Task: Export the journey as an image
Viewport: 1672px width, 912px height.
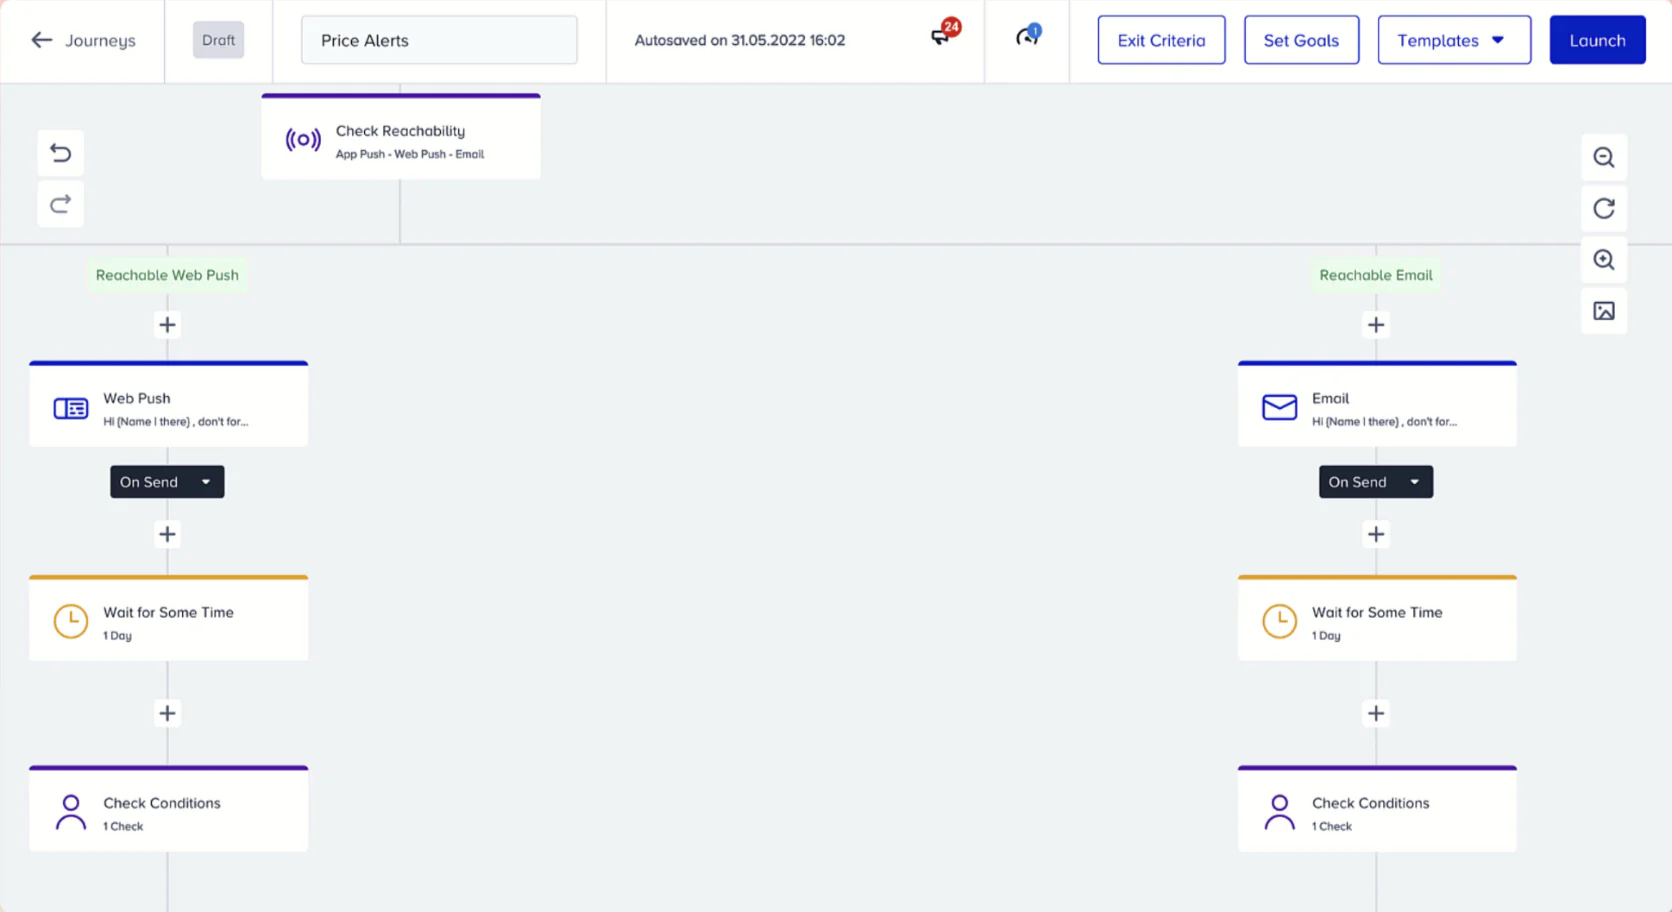Action: (1603, 311)
